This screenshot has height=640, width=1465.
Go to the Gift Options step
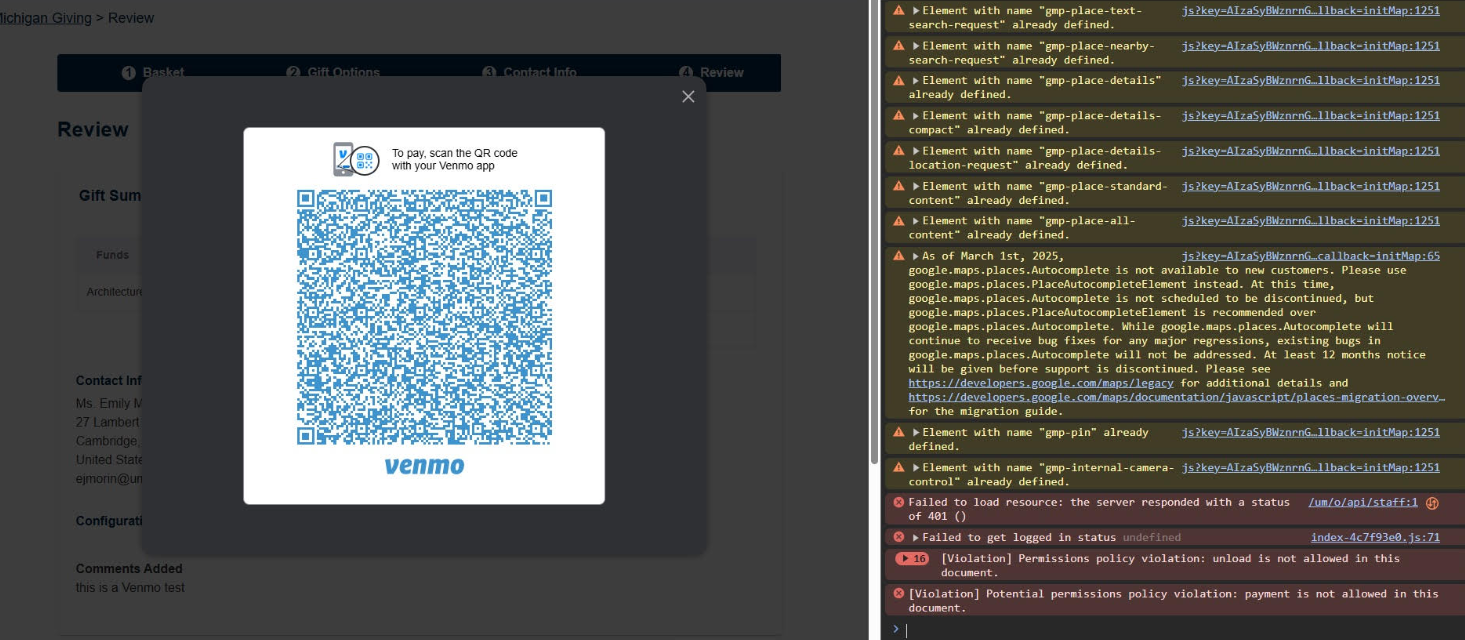click(333, 72)
